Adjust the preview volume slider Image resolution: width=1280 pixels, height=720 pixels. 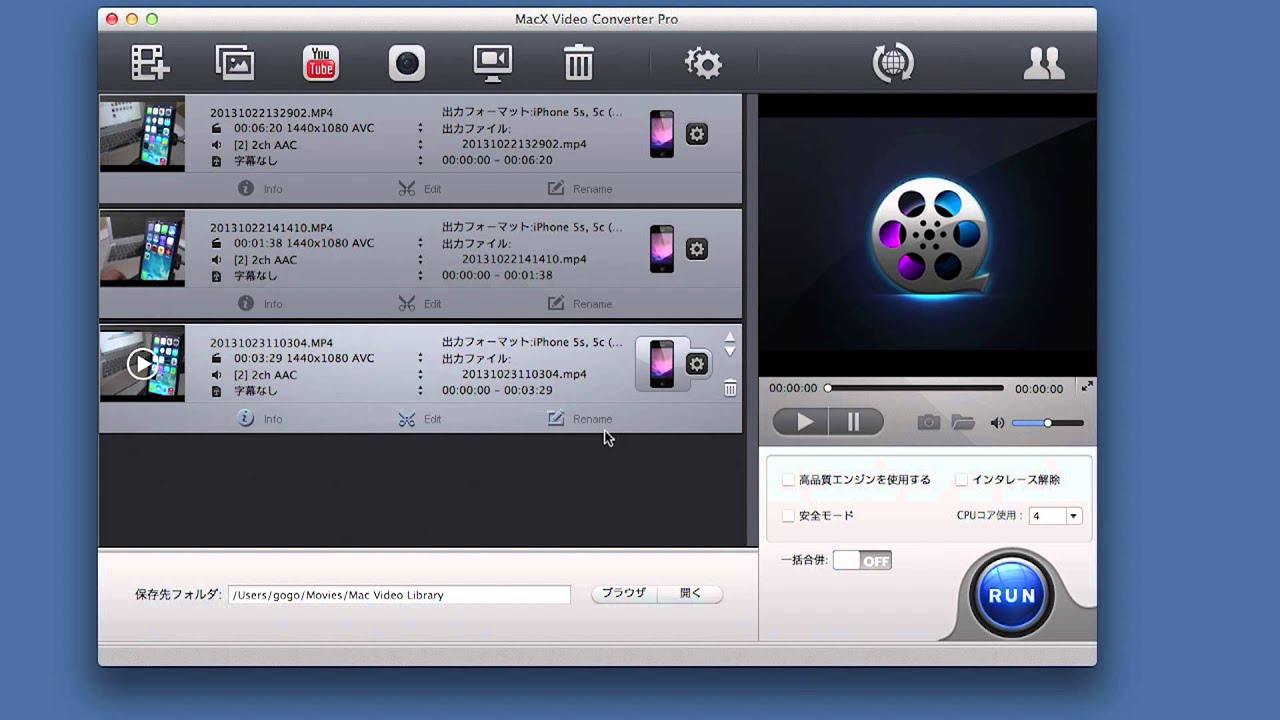coord(1048,423)
